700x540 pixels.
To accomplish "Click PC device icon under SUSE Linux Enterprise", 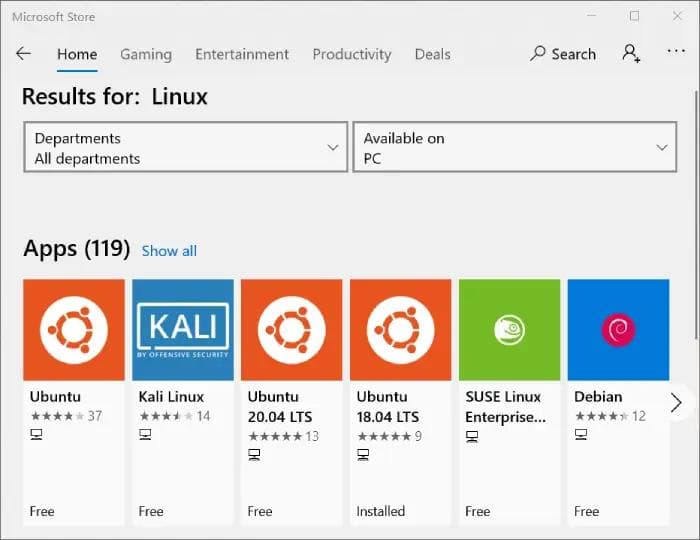I will click(x=472, y=436).
